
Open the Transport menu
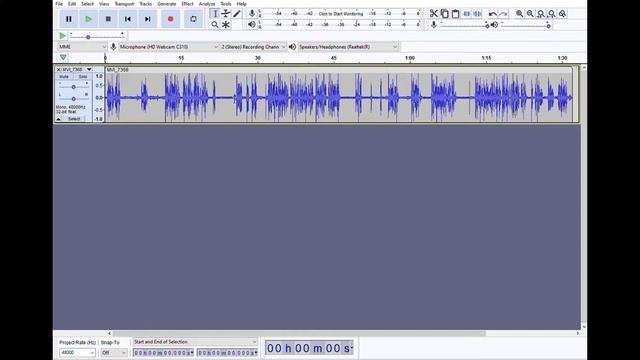[x=124, y=4]
